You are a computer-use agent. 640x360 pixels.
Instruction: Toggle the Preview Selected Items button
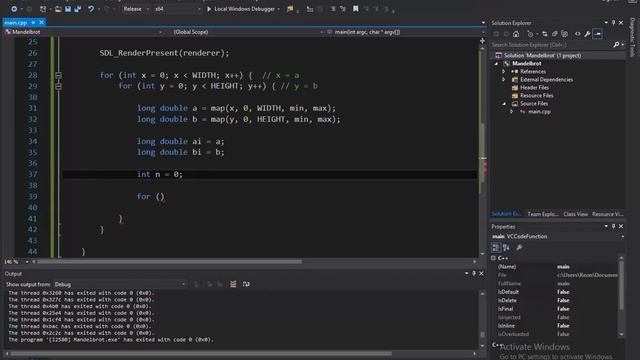(x=598, y=34)
